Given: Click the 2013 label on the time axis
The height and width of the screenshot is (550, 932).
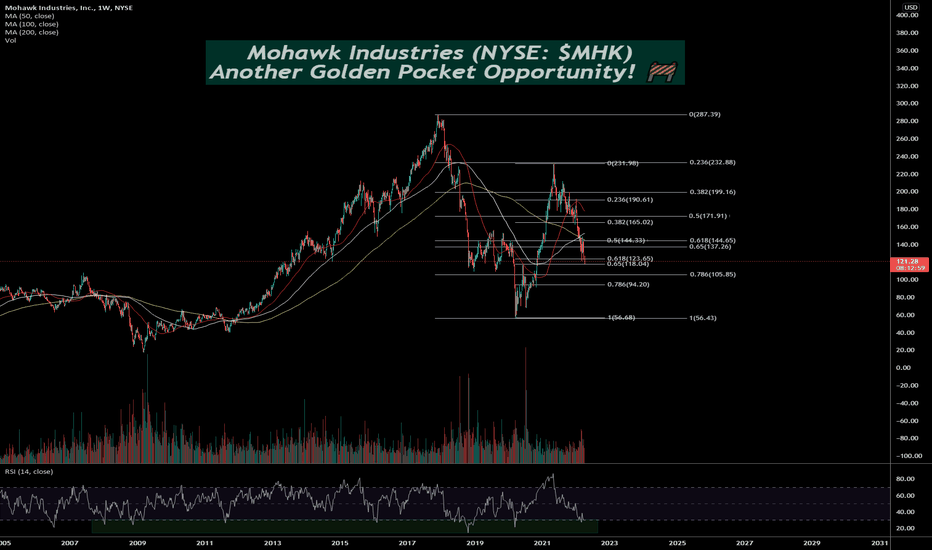Looking at the screenshot, I should (273, 543).
